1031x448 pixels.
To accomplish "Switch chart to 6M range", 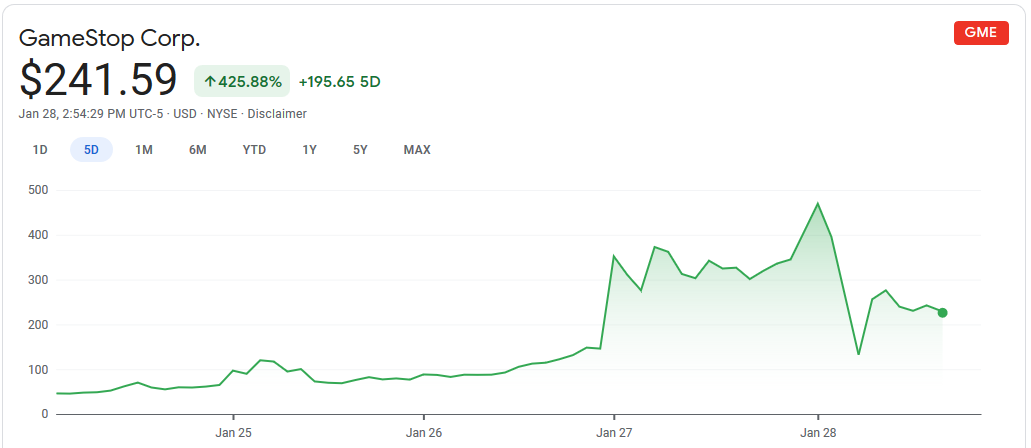I will click(x=198, y=150).
